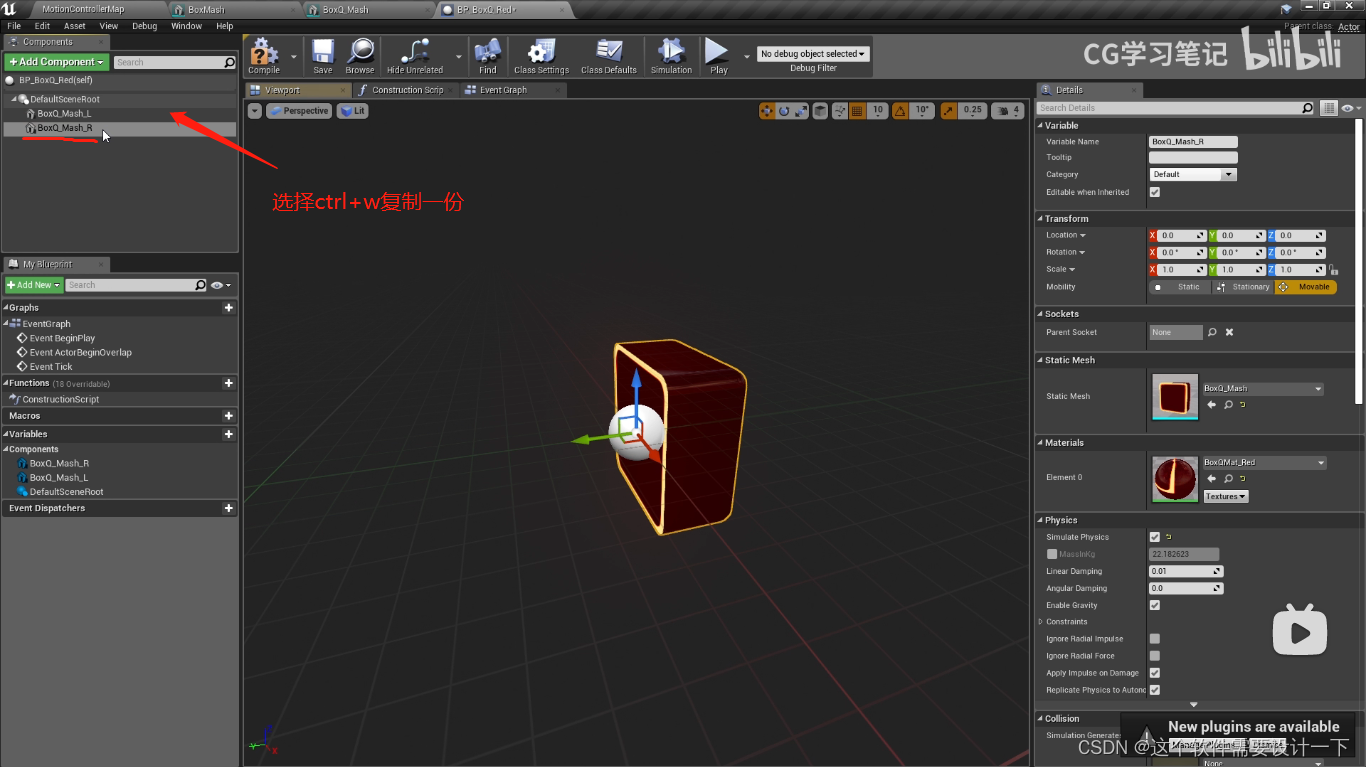Browse to asset in Content Browser
Viewport: 1366px width, 767px height.
[360, 56]
